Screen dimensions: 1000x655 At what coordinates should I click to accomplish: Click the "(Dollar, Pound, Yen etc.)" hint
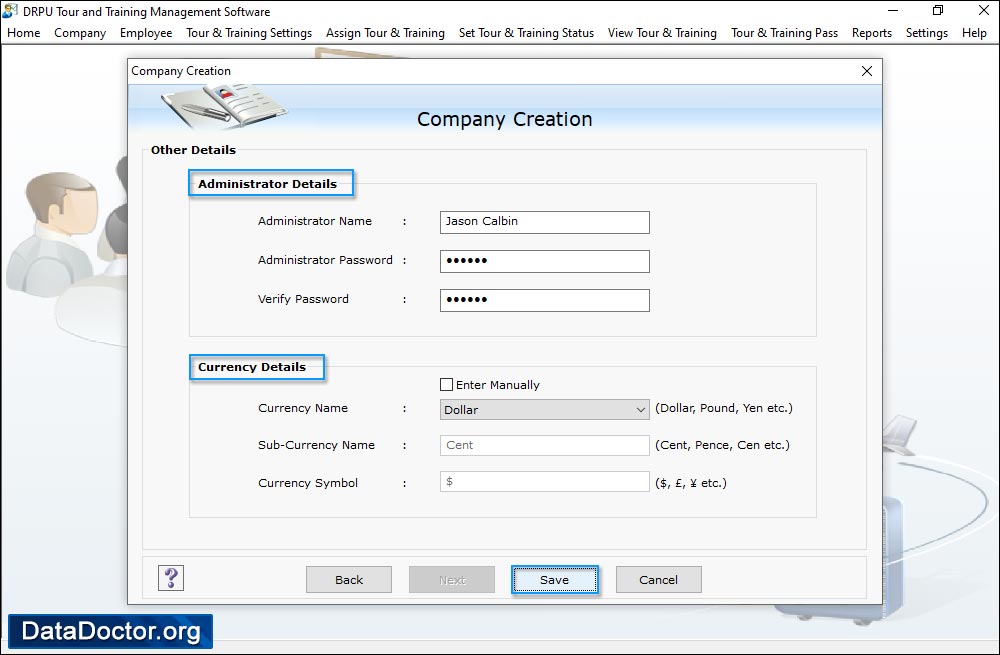tap(724, 408)
